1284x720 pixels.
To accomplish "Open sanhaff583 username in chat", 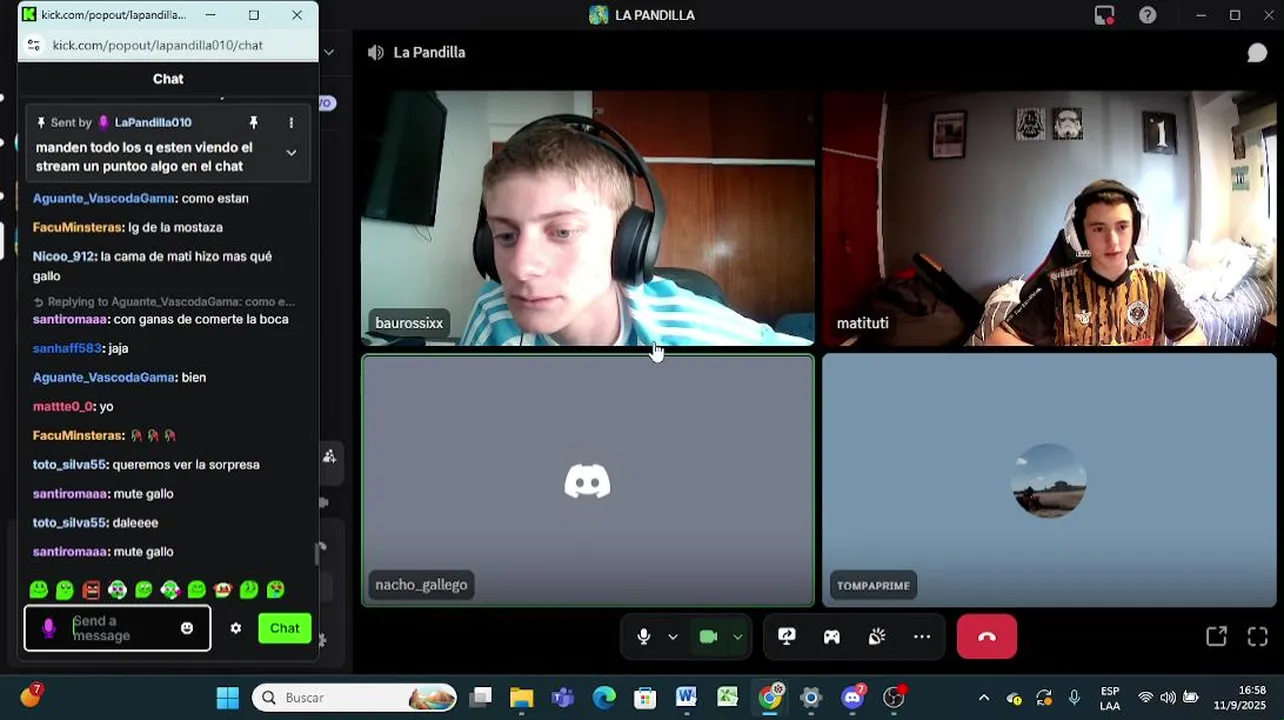I will point(67,348).
